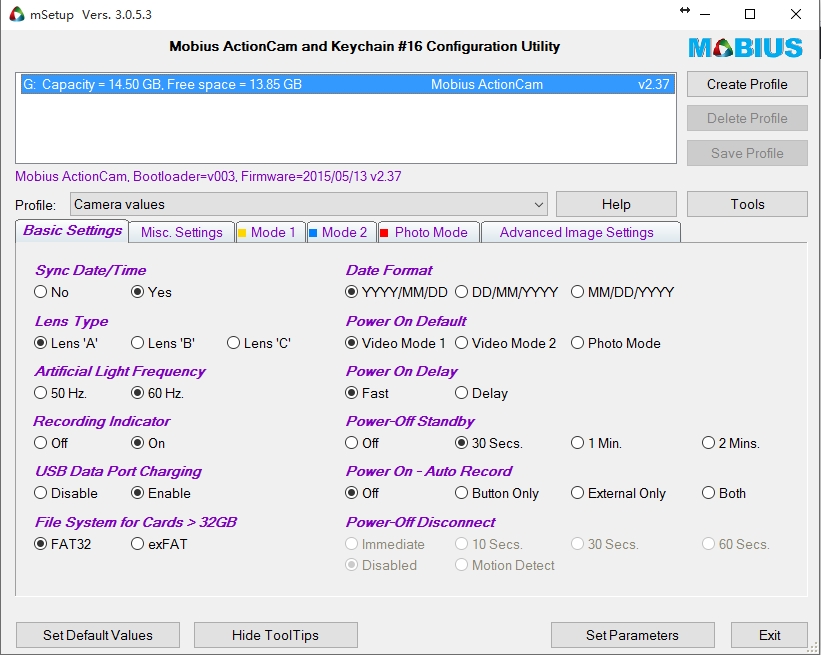The height and width of the screenshot is (655, 821).
Task: Turn Recording Indicator On
Action: coord(148,443)
